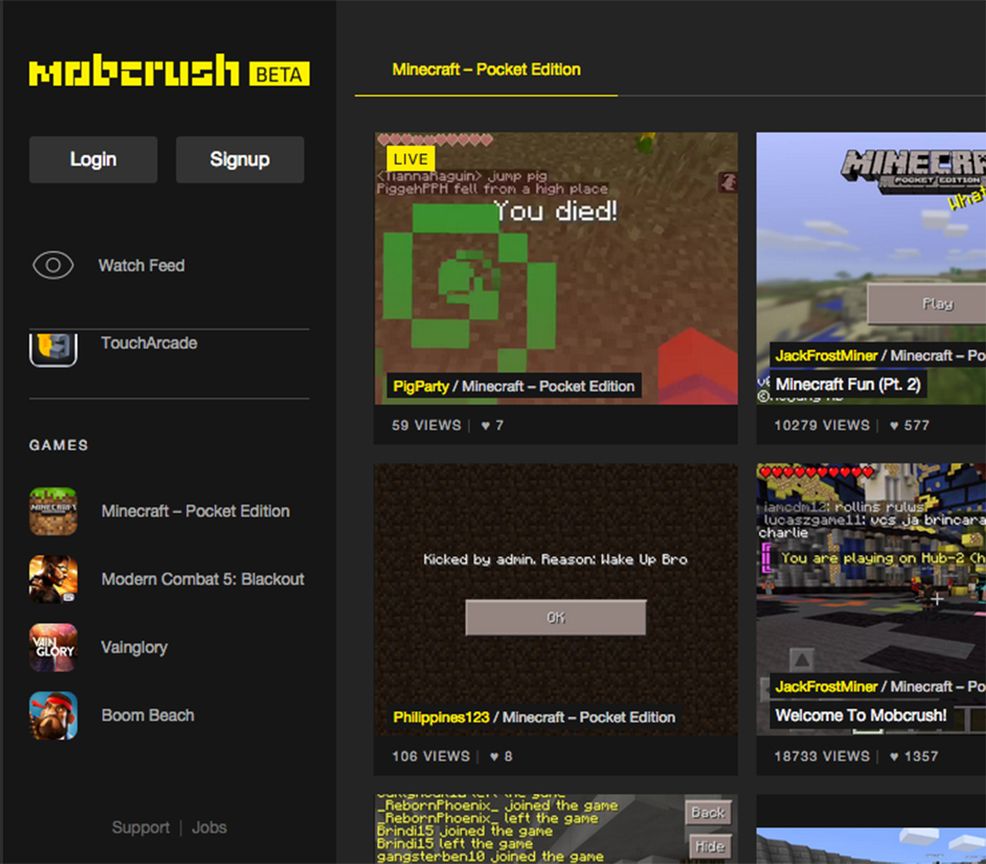Open the Vainglory game page

tap(134, 647)
